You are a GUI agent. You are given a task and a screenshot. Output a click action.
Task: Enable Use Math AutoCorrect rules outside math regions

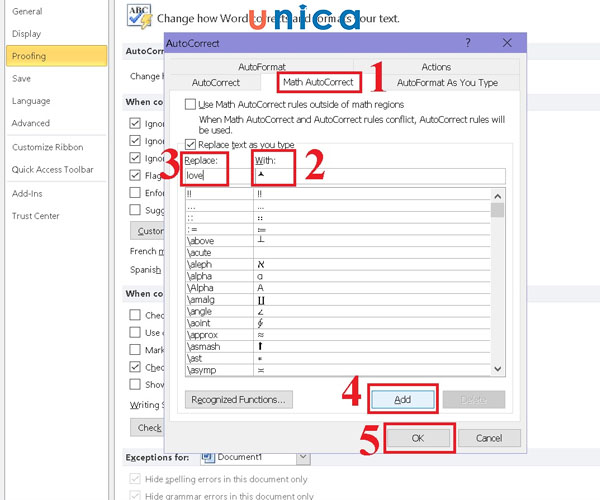(x=192, y=104)
